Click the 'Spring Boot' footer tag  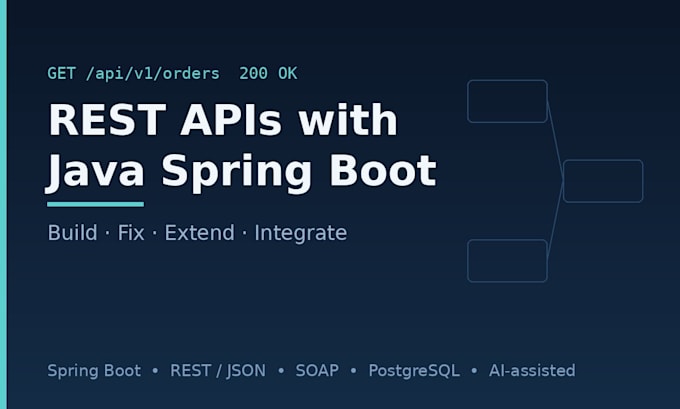(94, 371)
